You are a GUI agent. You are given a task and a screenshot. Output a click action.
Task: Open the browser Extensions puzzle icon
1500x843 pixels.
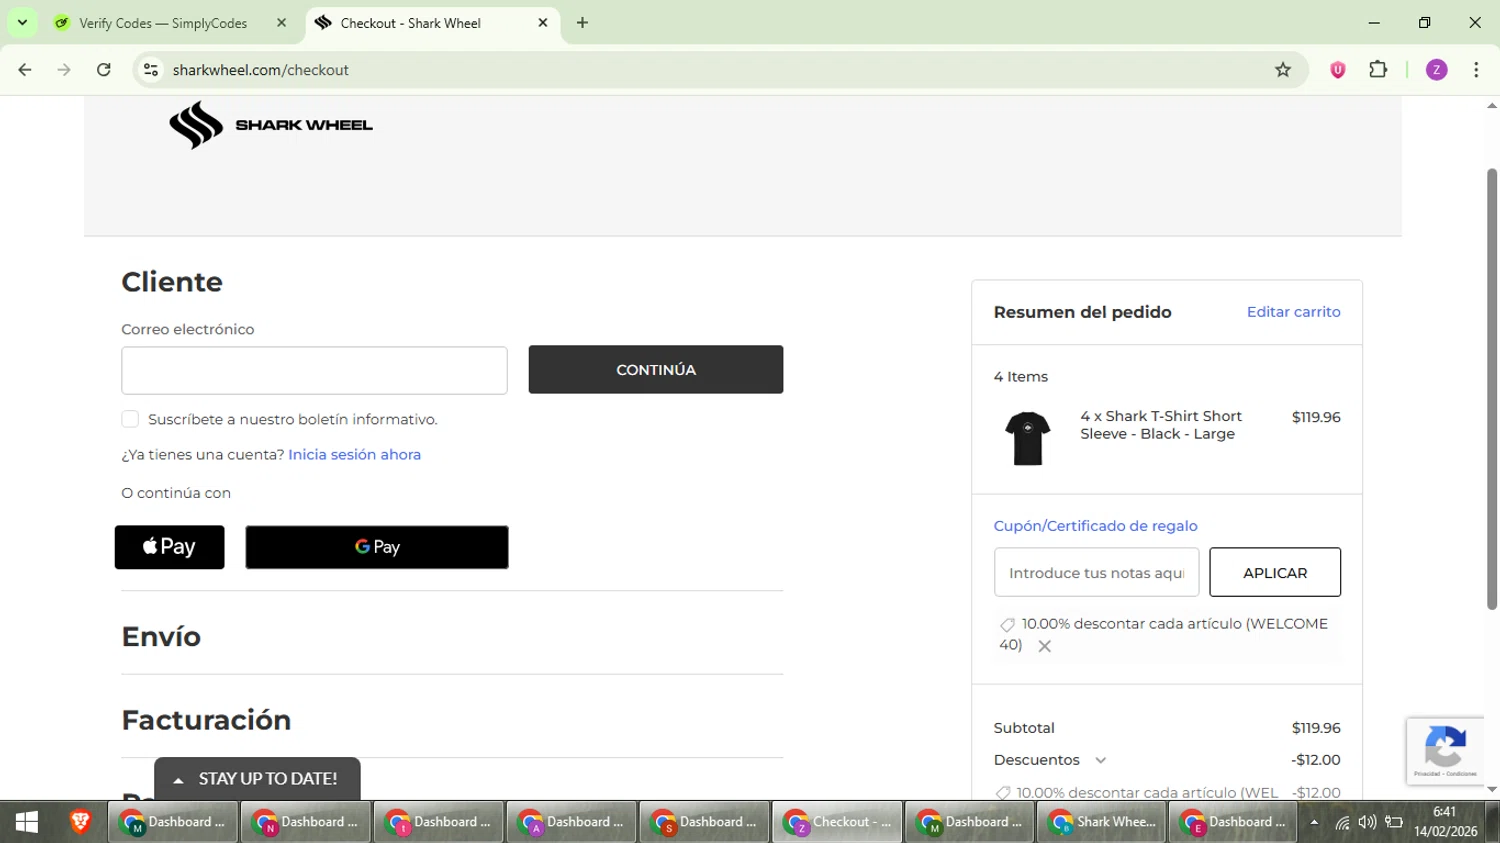(x=1378, y=70)
